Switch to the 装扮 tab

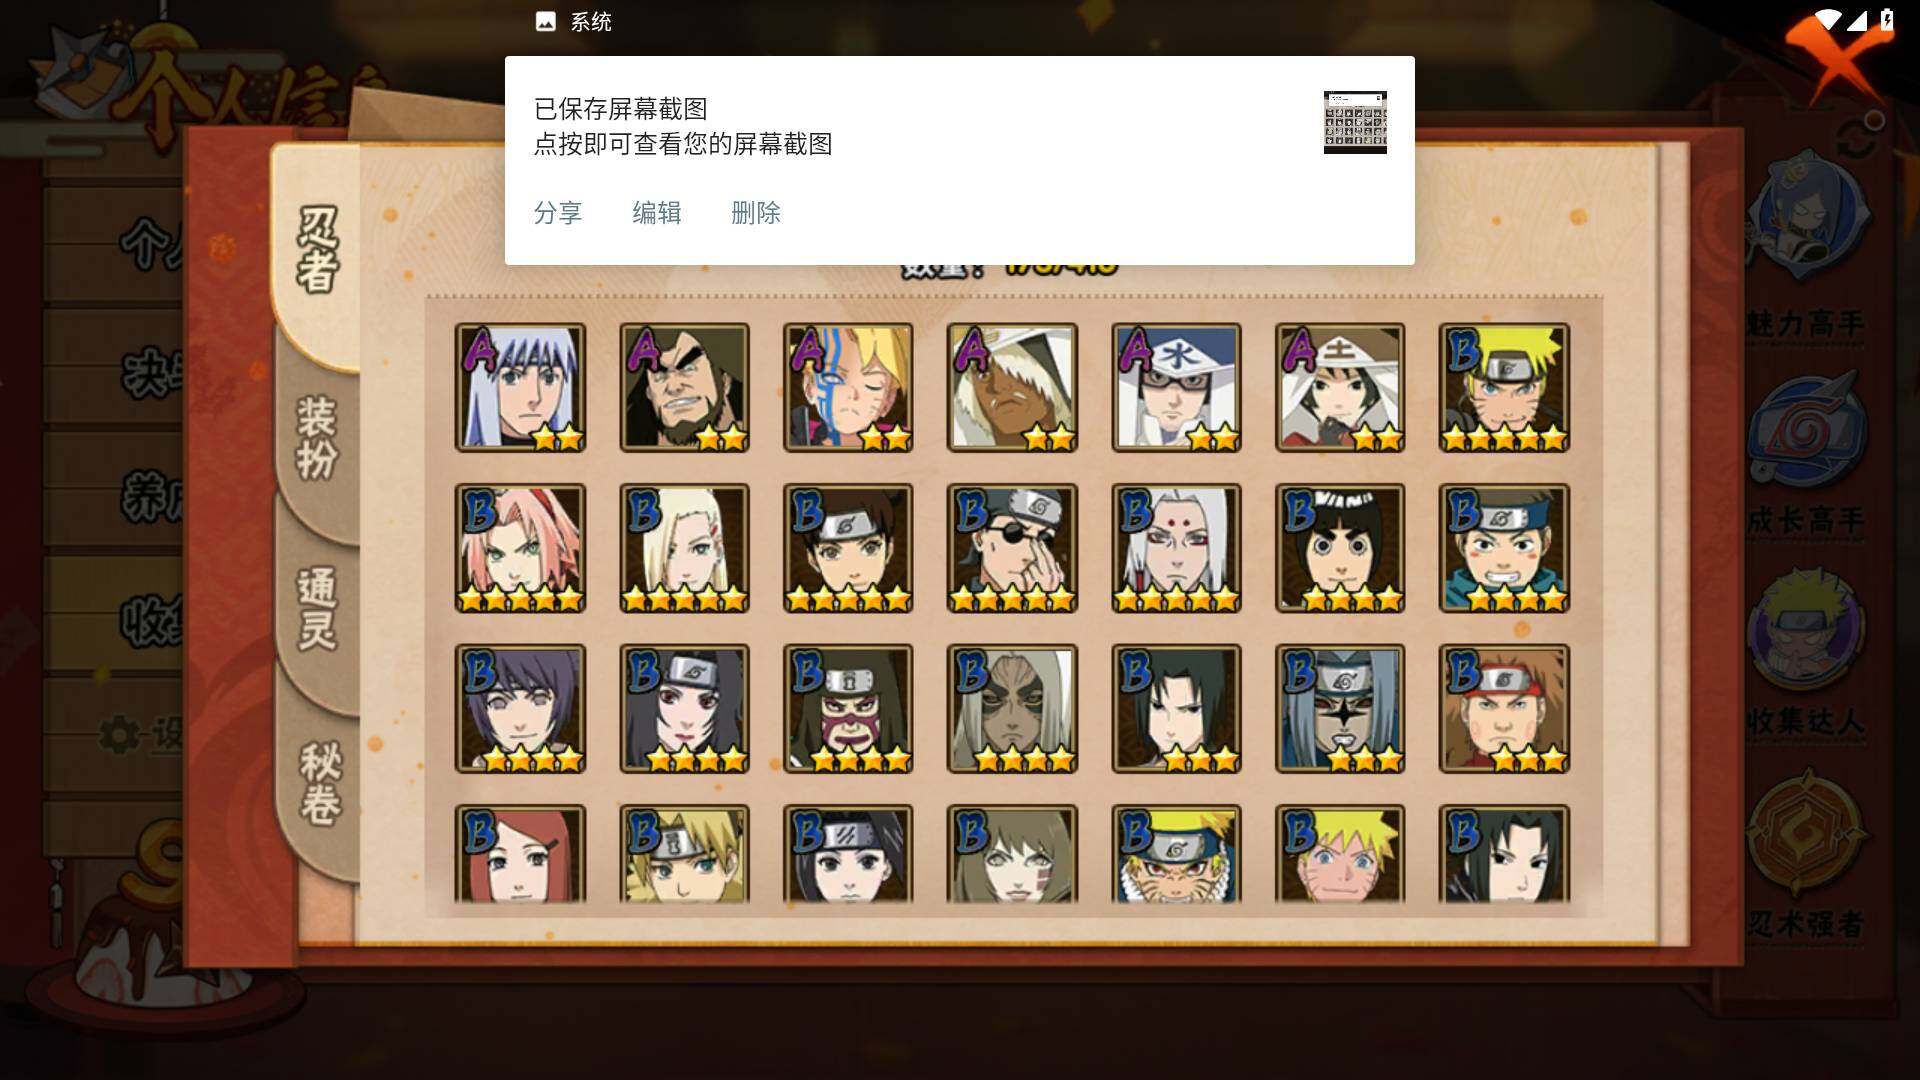click(x=318, y=438)
